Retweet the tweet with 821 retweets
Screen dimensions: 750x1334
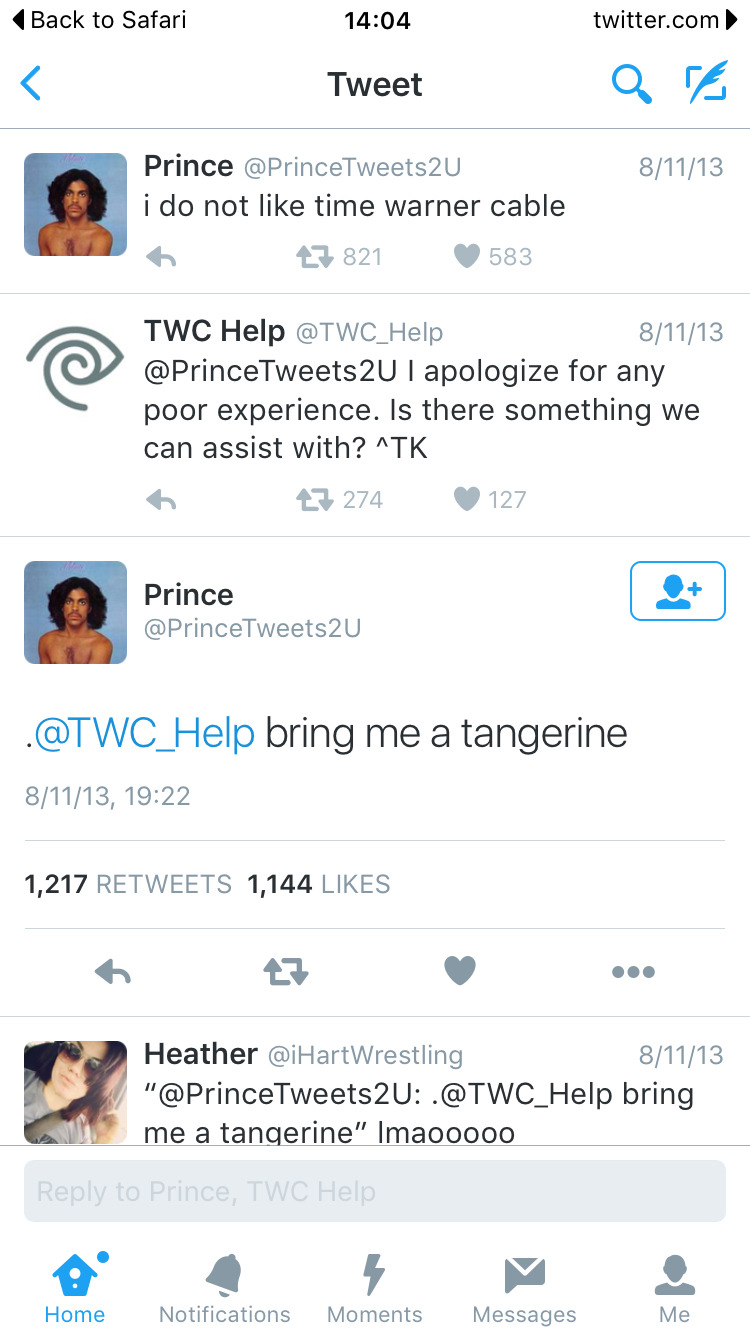[340, 257]
